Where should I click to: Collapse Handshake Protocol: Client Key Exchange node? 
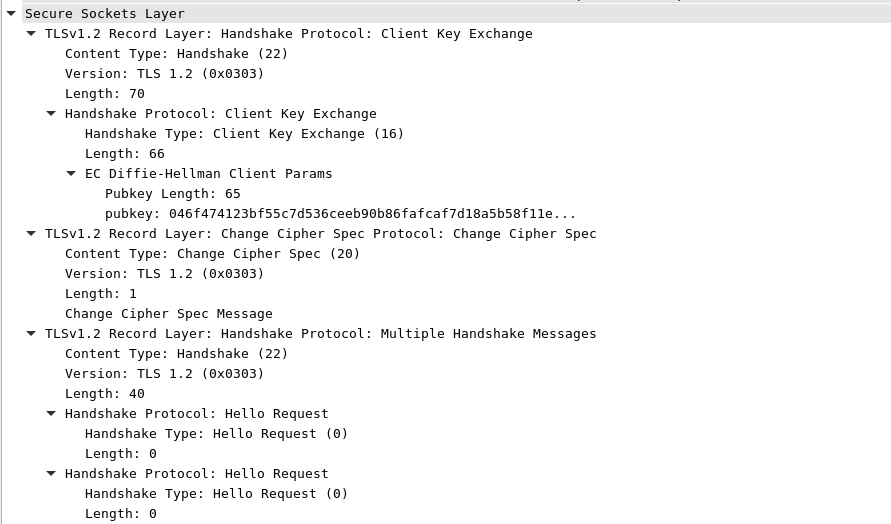pyautogui.click(x=51, y=113)
